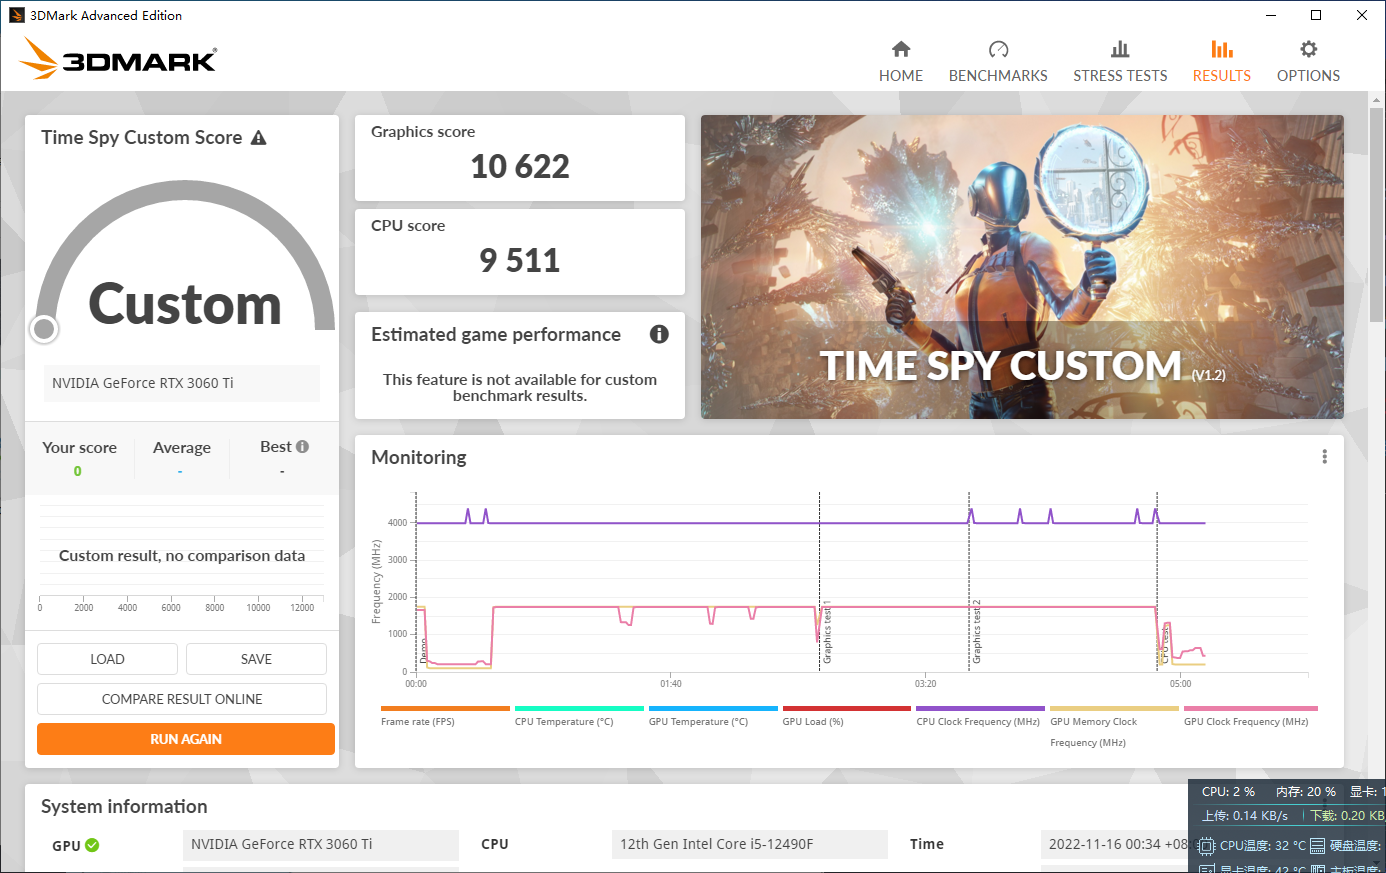Open Monitoring three-dot options menu
The height and width of the screenshot is (873, 1386).
point(1324,457)
